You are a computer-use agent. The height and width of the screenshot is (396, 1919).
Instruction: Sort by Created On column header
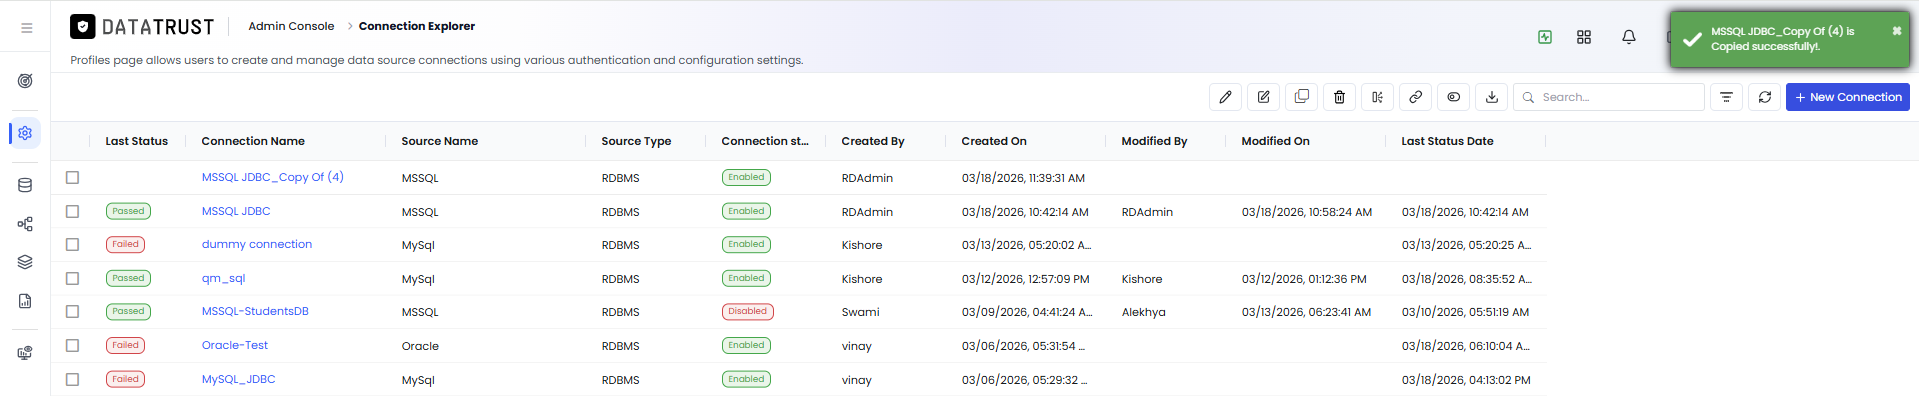(x=994, y=141)
